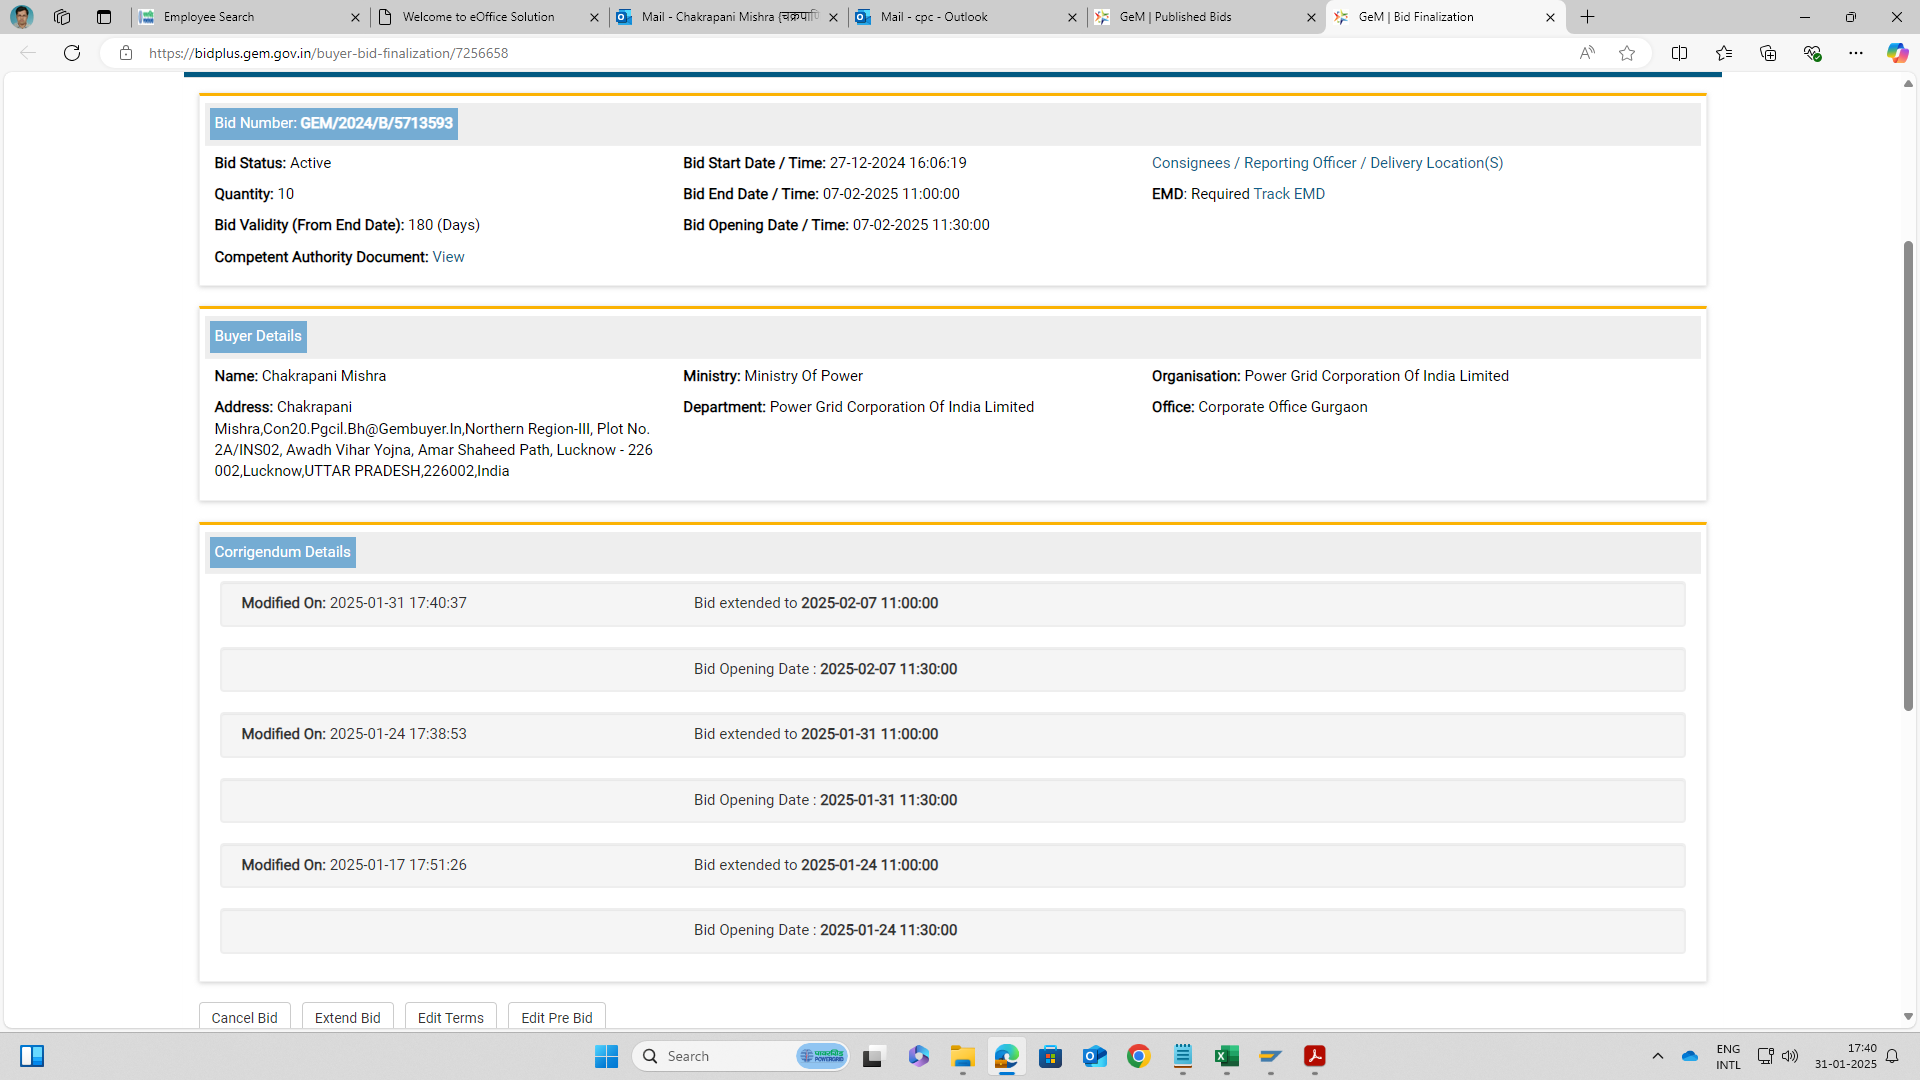
Task: Click the Extend Bid button
Action: point(347,1017)
